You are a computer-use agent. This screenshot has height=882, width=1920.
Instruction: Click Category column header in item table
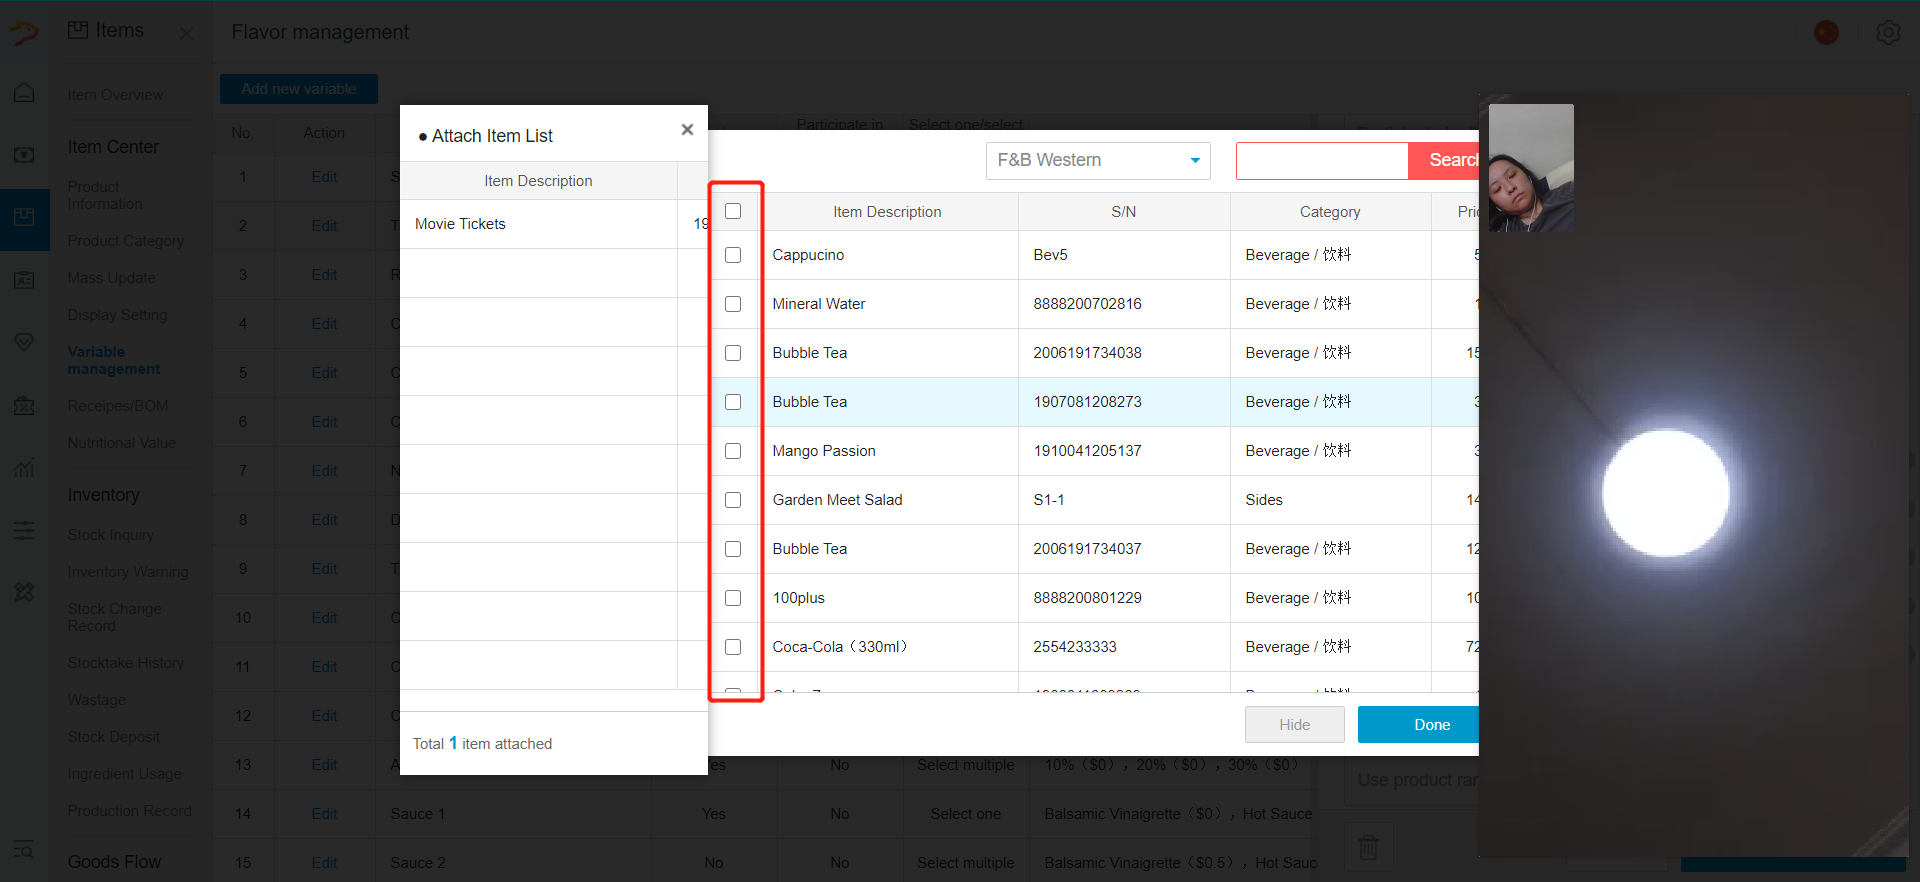click(x=1330, y=212)
